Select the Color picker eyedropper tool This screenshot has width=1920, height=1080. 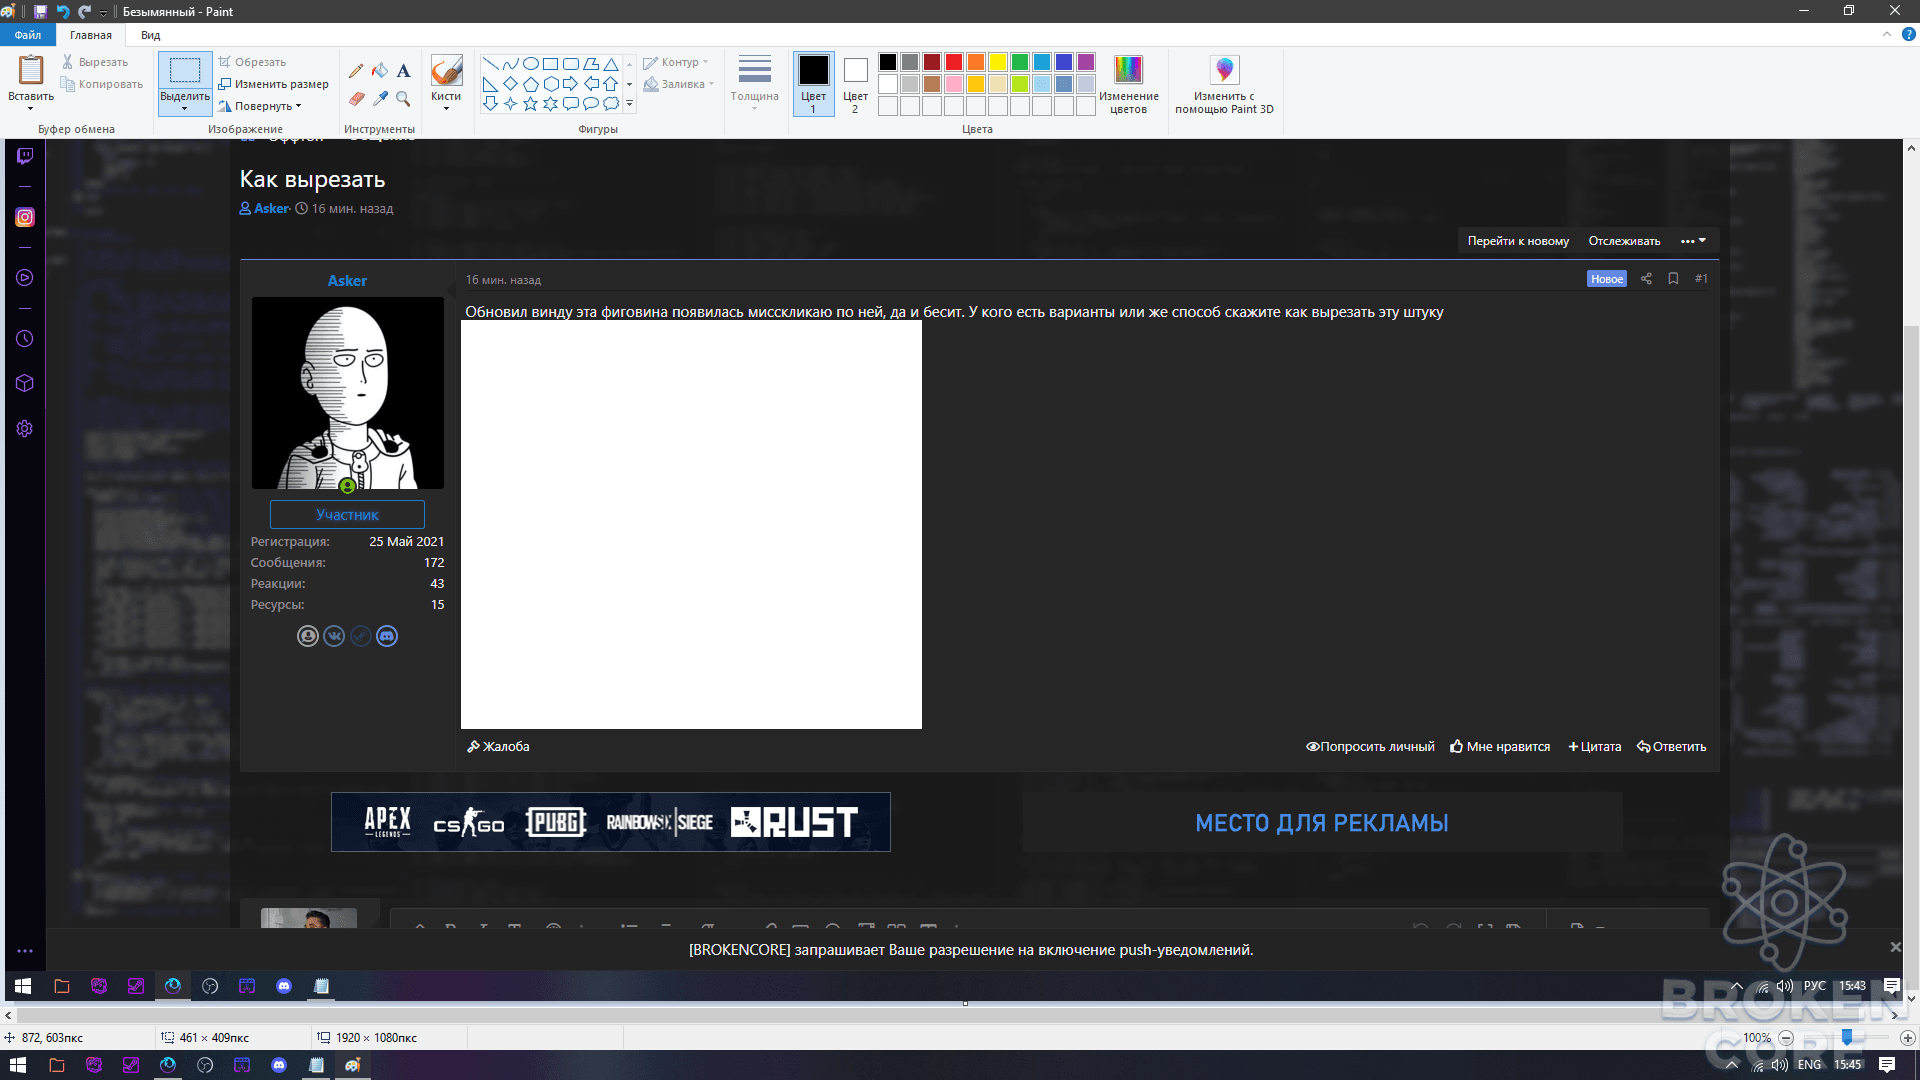(x=380, y=99)
